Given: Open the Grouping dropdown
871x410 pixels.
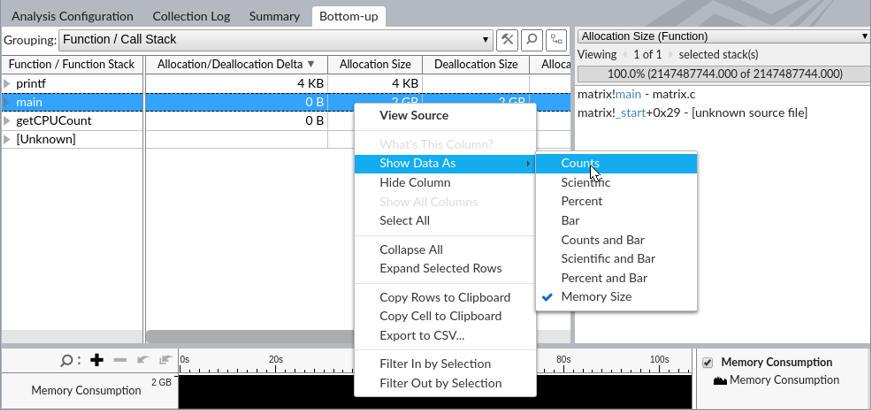Looking at the screenshot, I should pyautogui.click(x=276, y=40).
